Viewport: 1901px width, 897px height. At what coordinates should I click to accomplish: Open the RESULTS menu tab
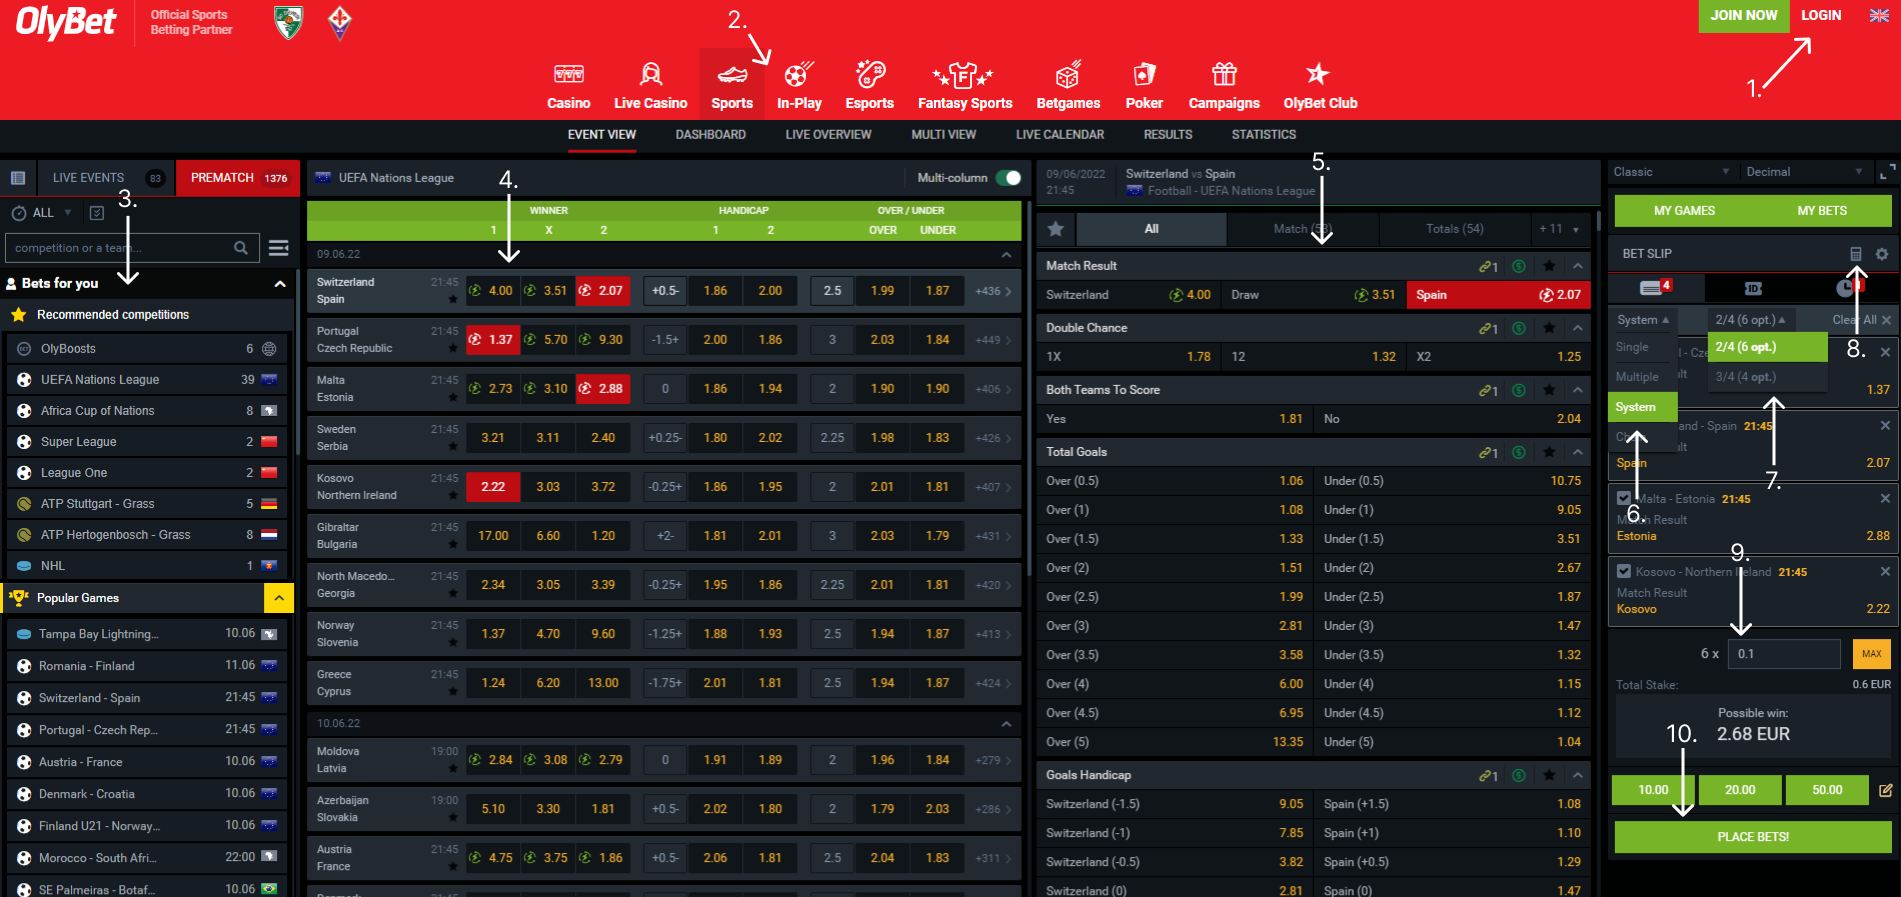[x=1167, y=135]
